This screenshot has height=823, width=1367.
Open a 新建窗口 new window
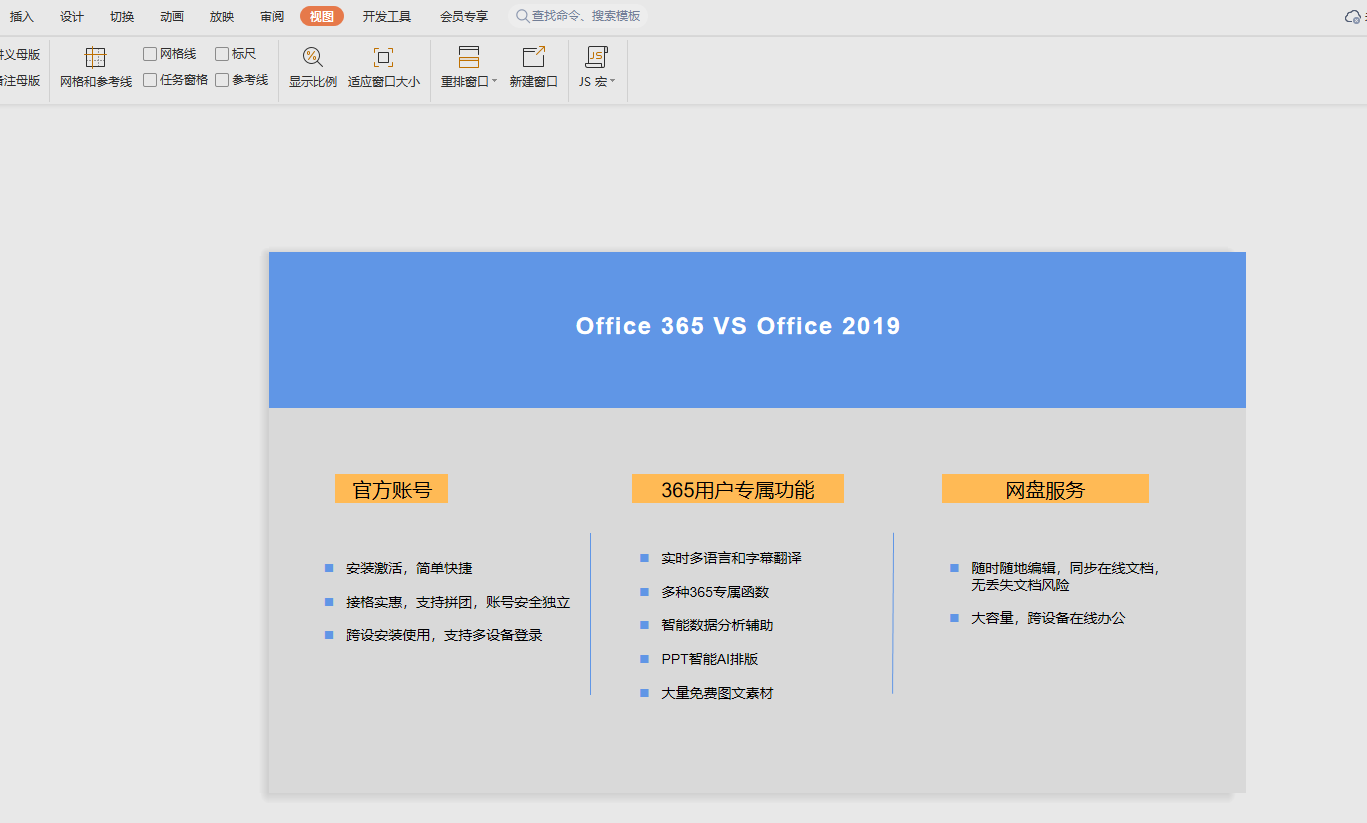[534, 68]
